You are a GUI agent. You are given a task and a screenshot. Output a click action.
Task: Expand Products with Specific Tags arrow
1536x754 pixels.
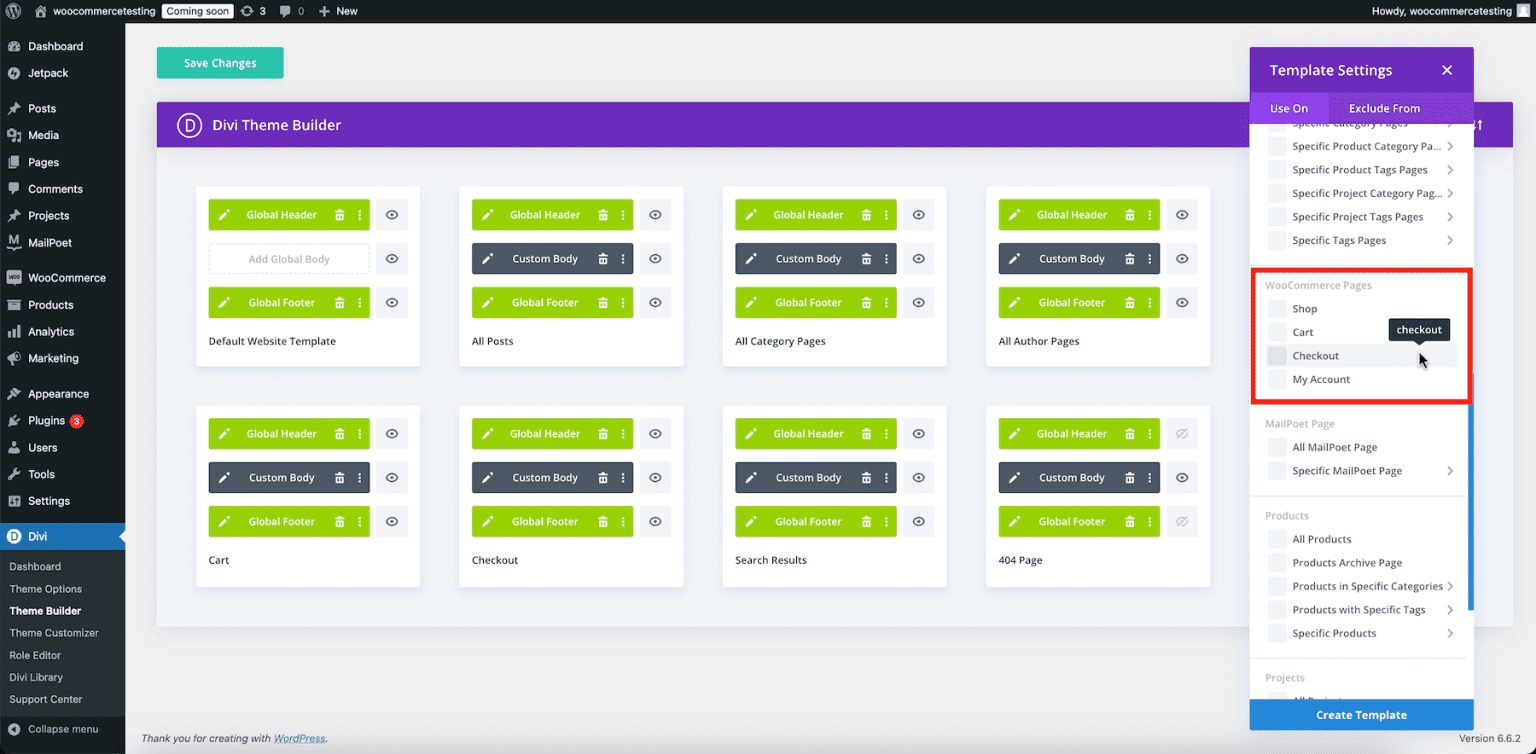point(1450,610)
